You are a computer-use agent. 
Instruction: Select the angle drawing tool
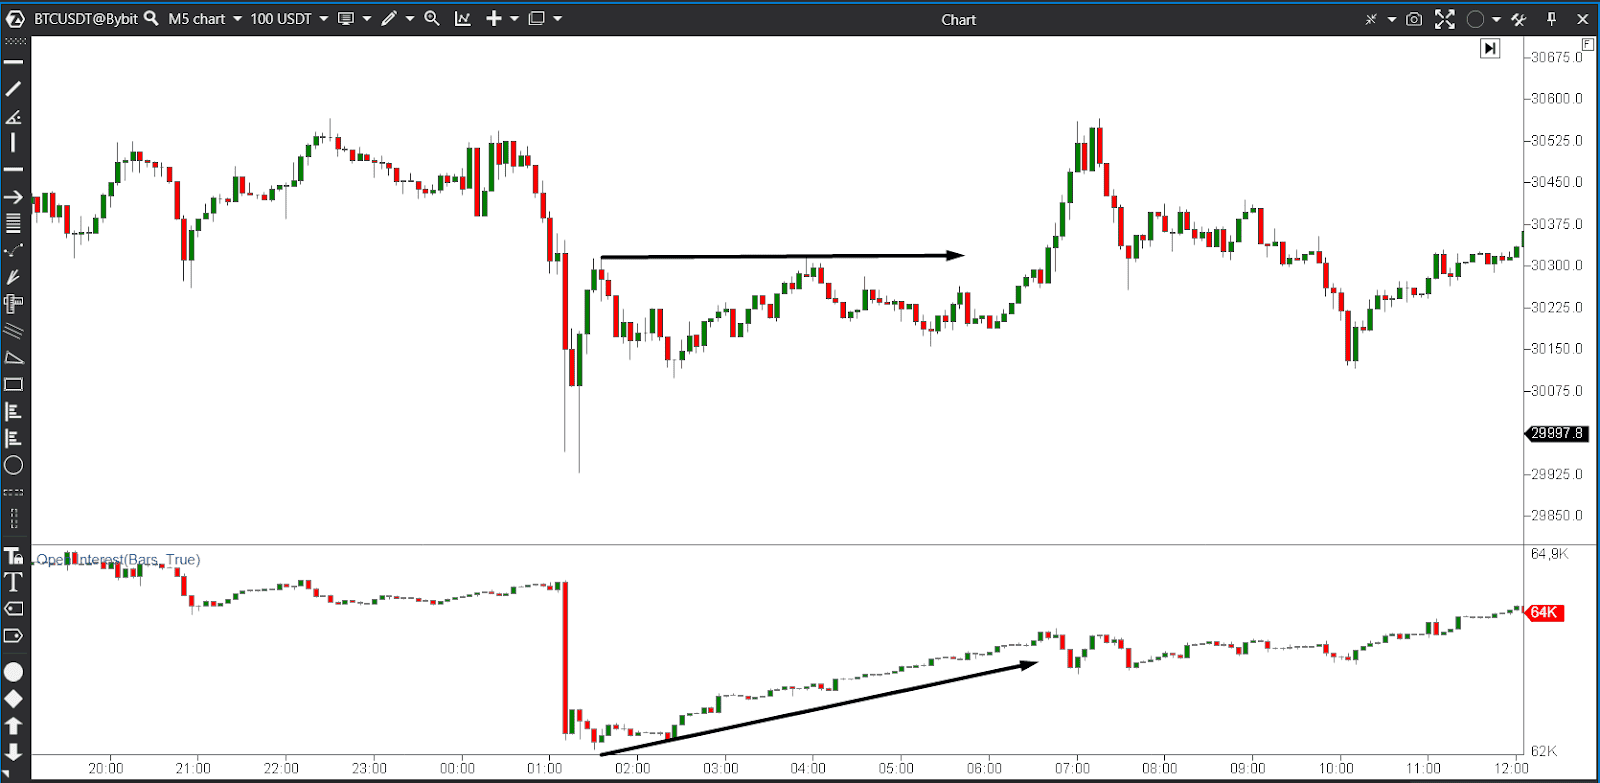pos(13,116)
